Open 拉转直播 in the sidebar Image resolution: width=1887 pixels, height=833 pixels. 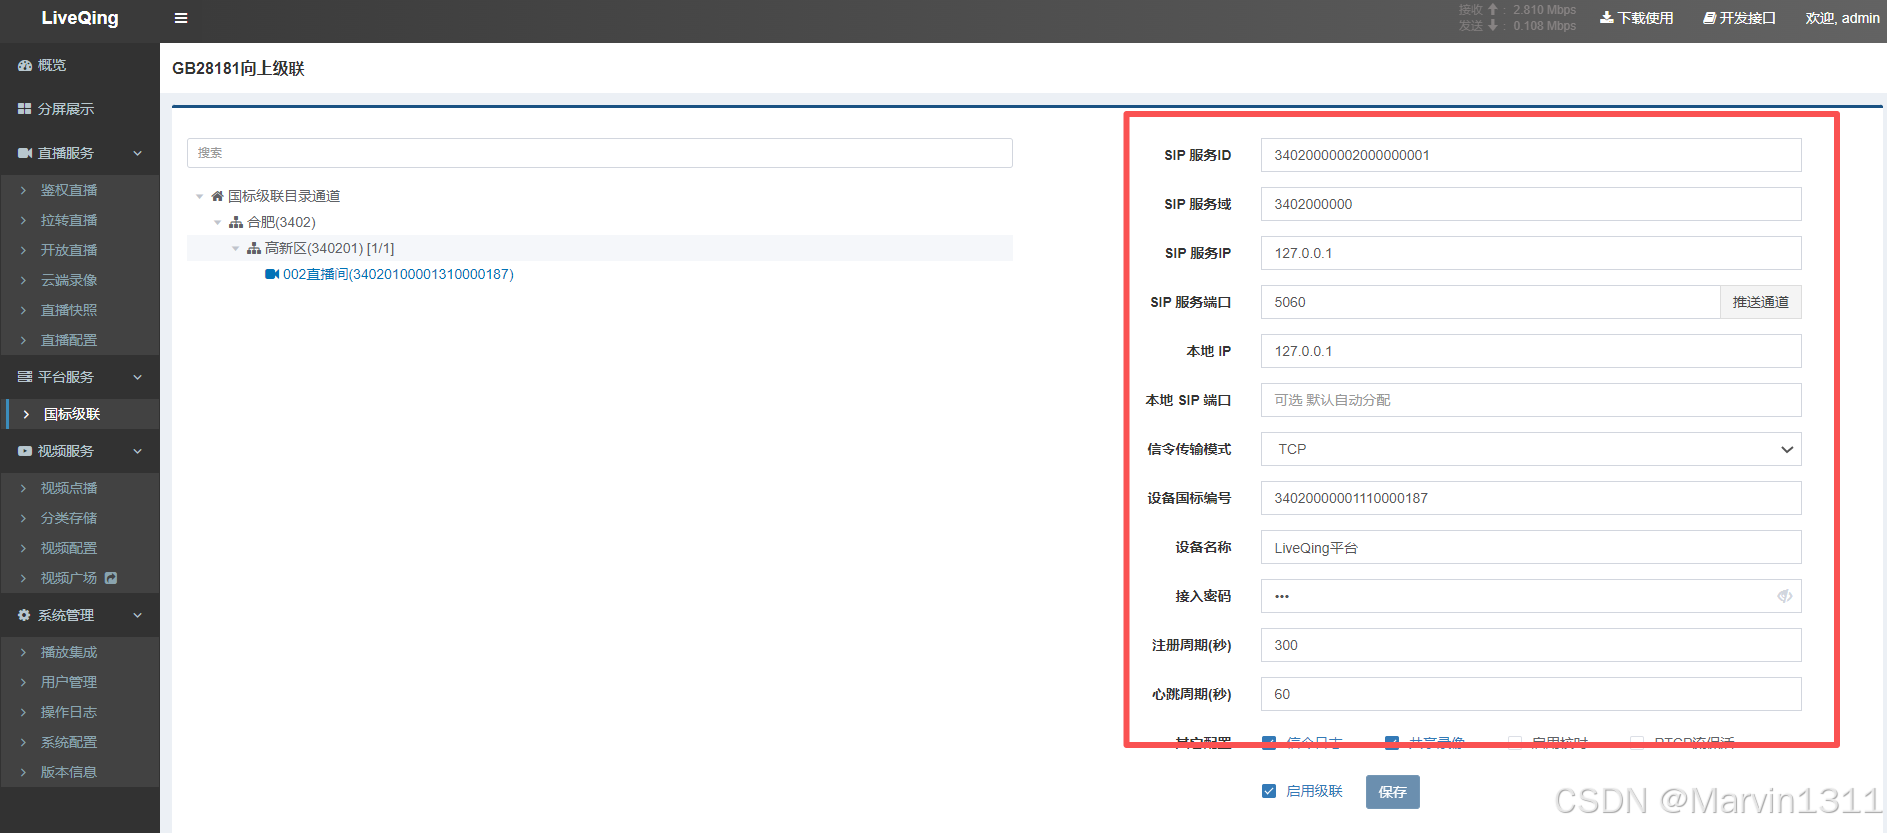coord(69,220)
